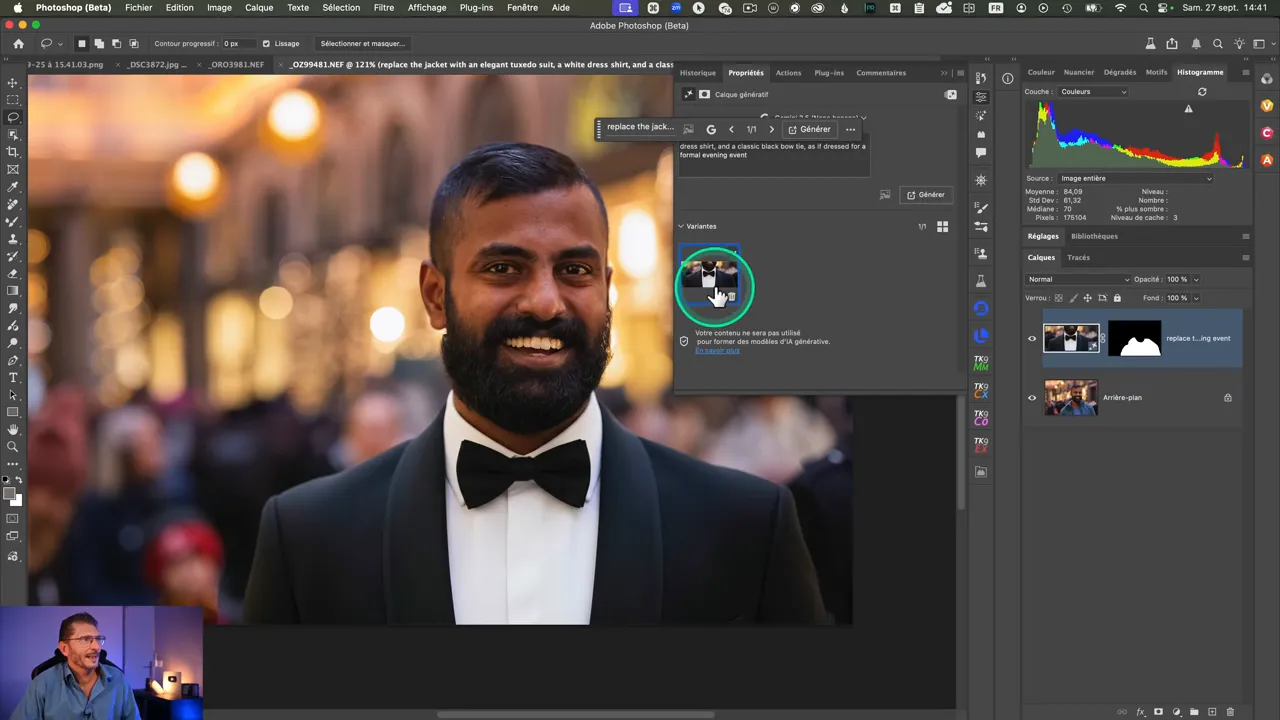Image resolution: width=1280 pixels, height=720 pixels.
Task: Pick the Type (text) tool
Action: click(x=13, y=377)
